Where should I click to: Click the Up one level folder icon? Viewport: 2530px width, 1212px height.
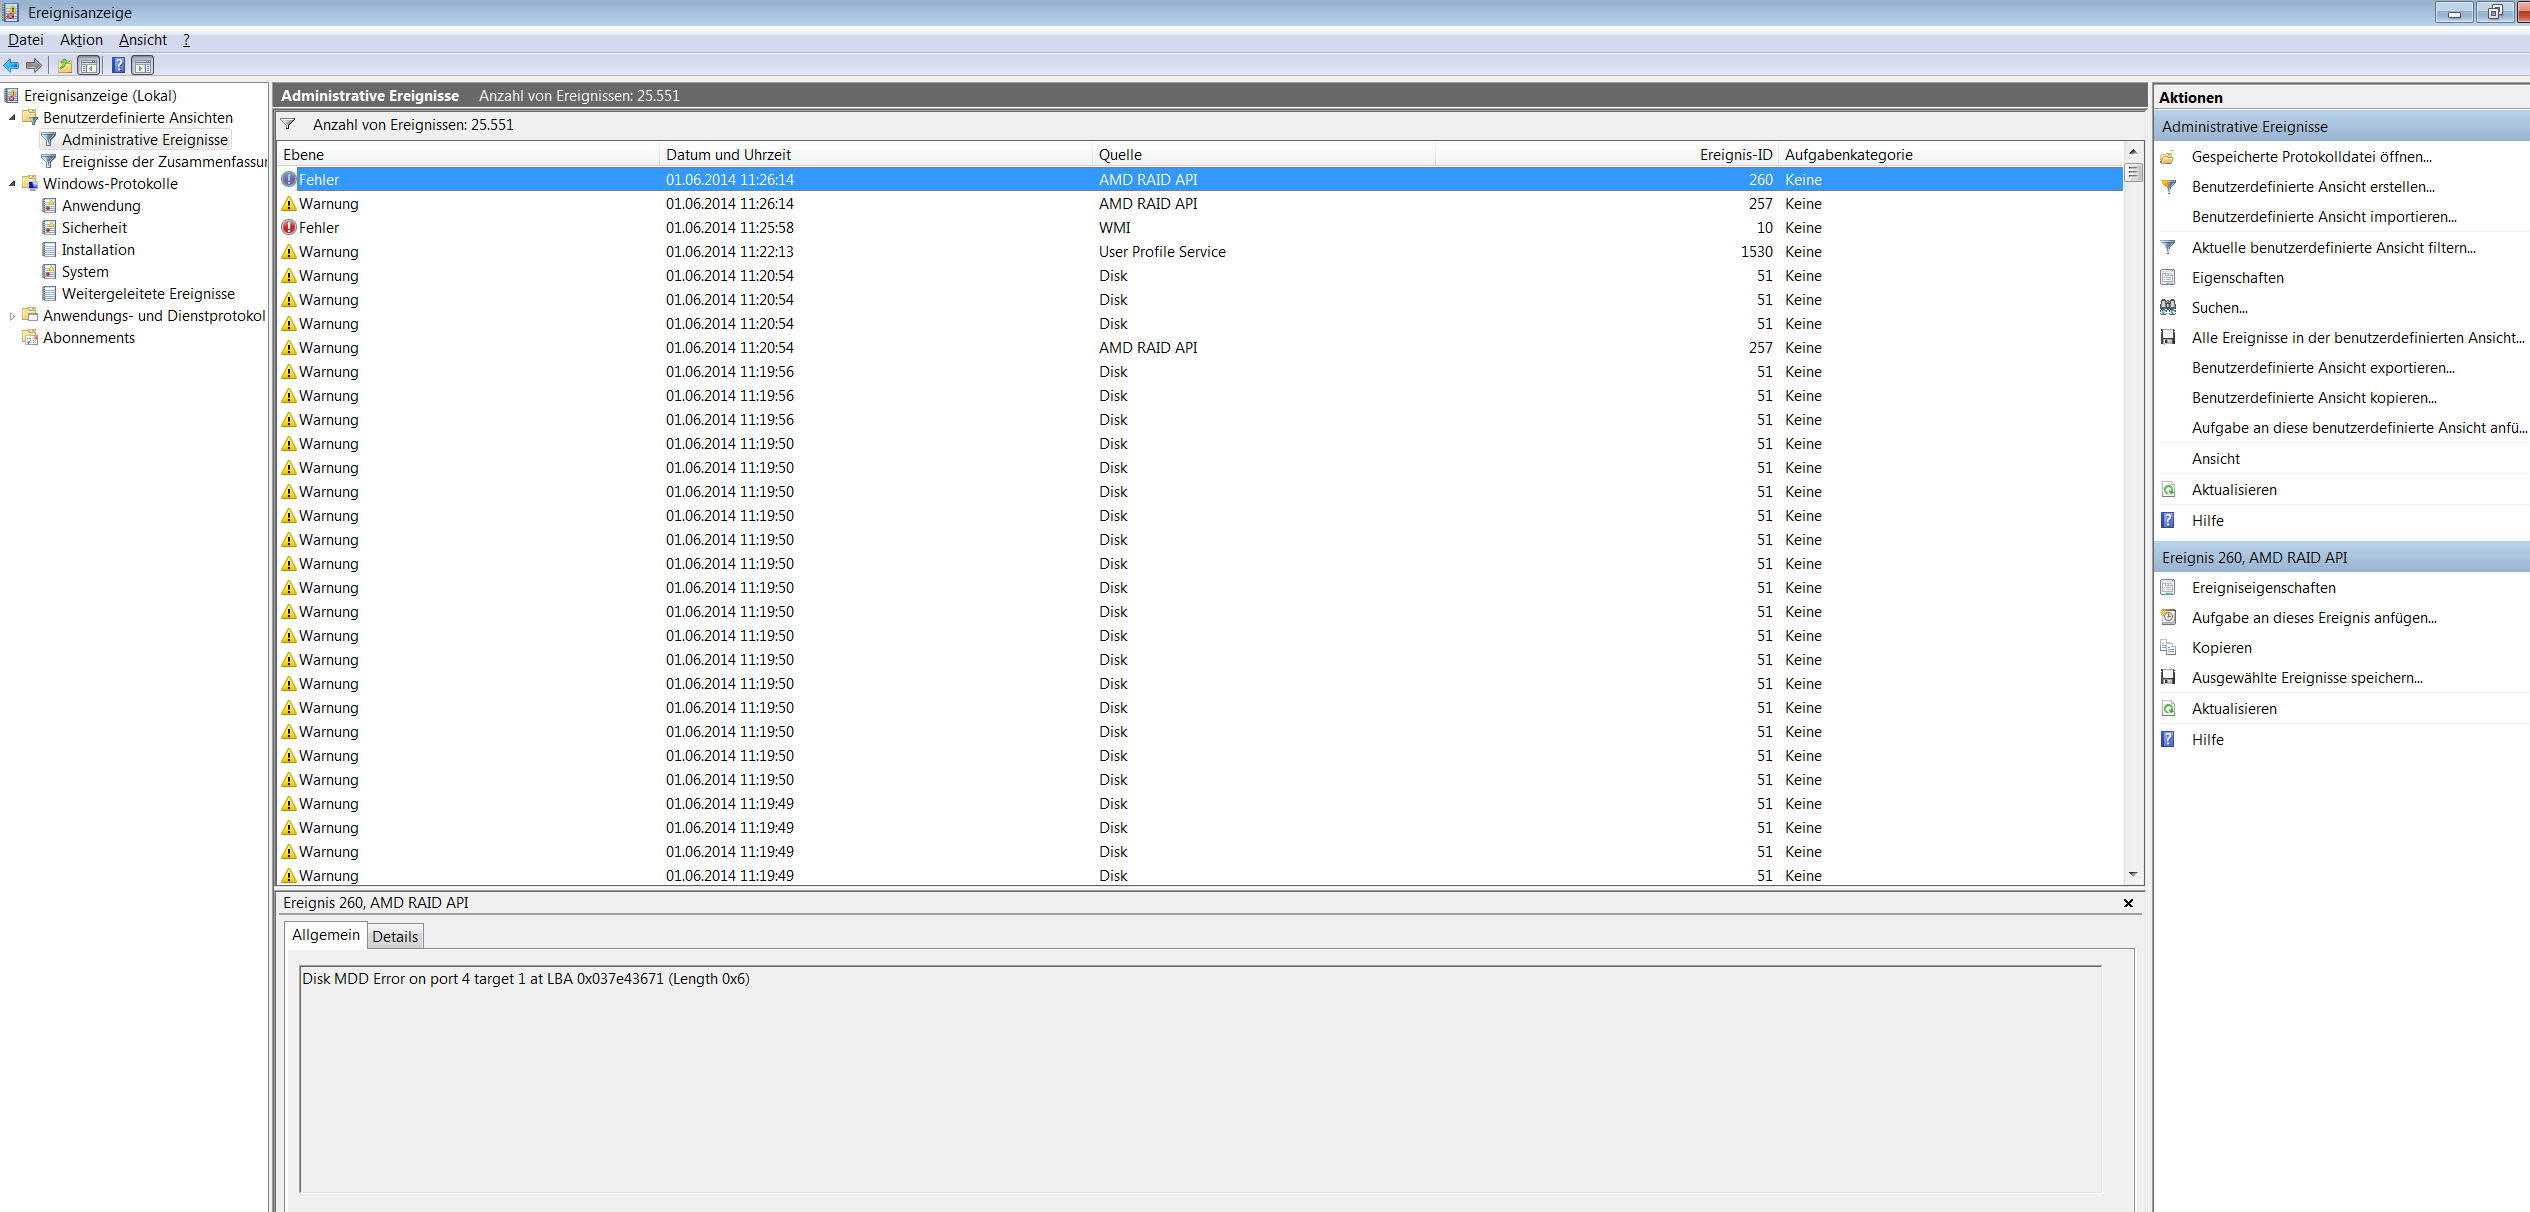coord(64,66)
